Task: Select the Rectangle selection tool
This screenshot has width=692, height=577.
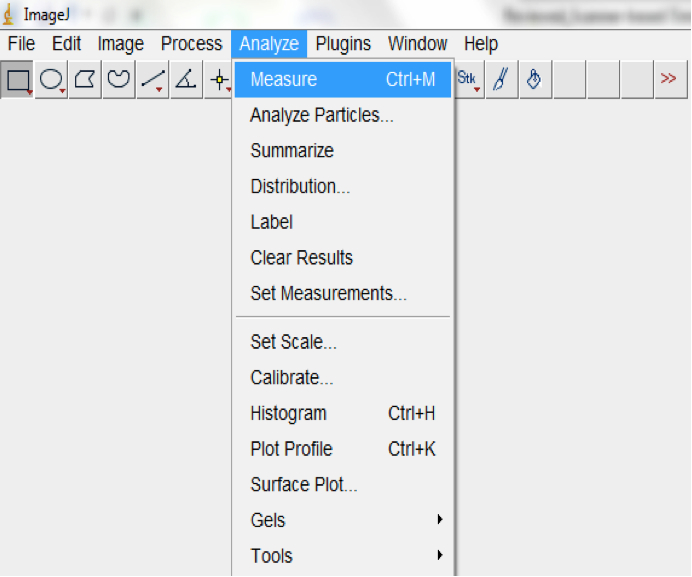Action: (x=17, y=79)
